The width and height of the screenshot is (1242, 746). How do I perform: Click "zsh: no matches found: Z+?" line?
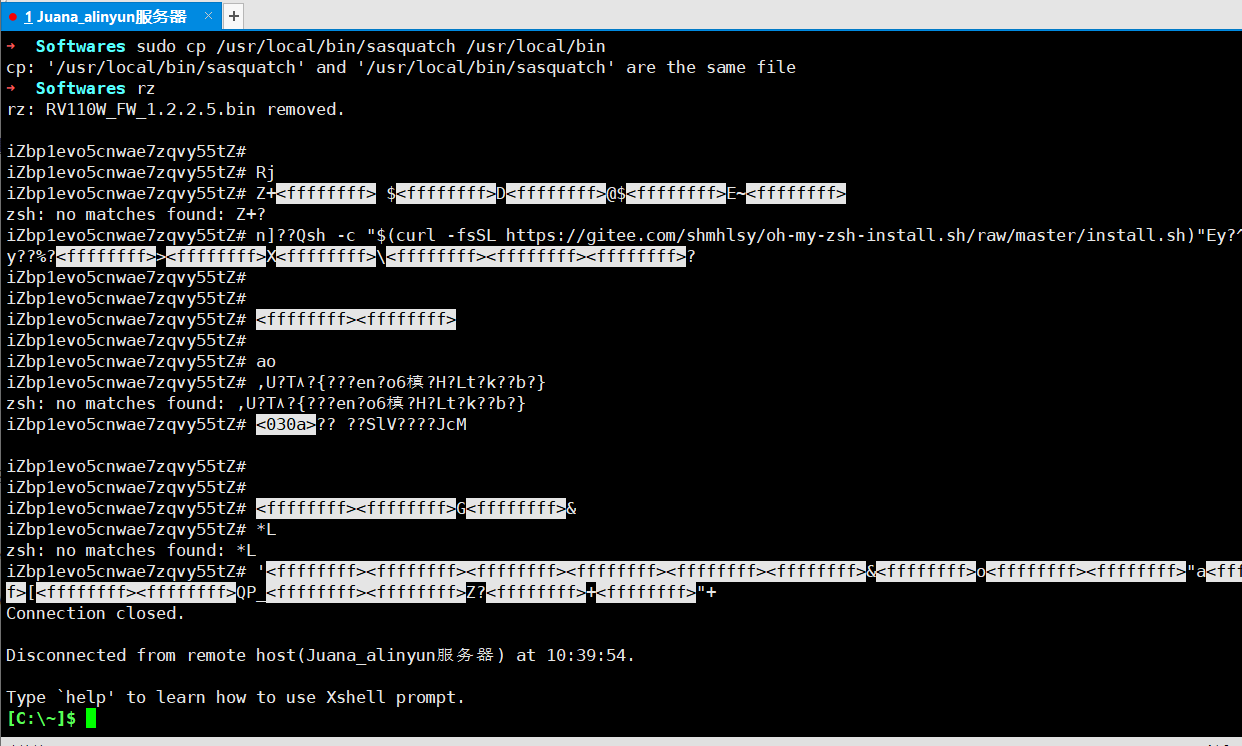point(136,214)
